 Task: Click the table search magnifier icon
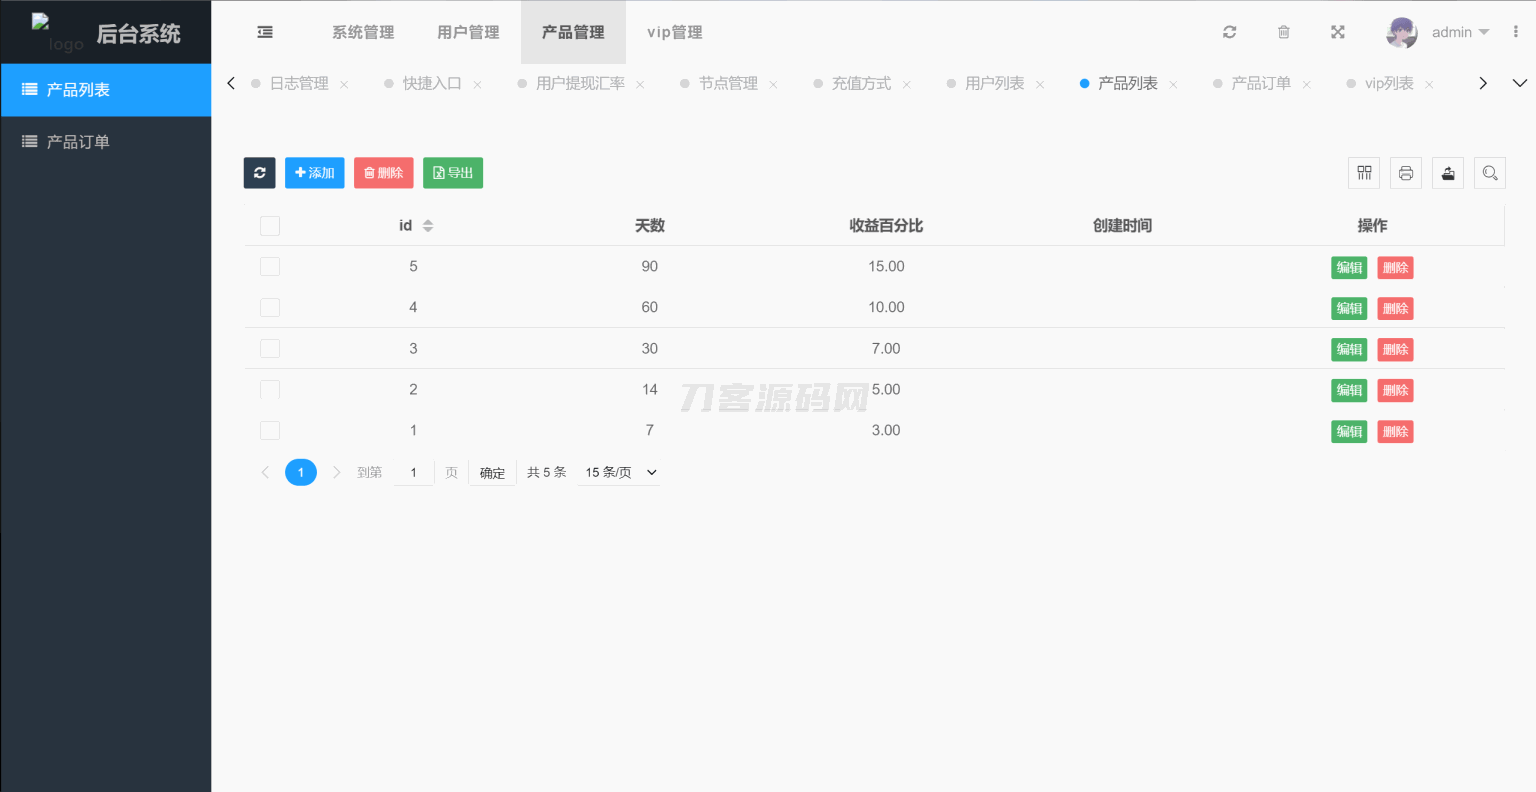pos(1490,173)
